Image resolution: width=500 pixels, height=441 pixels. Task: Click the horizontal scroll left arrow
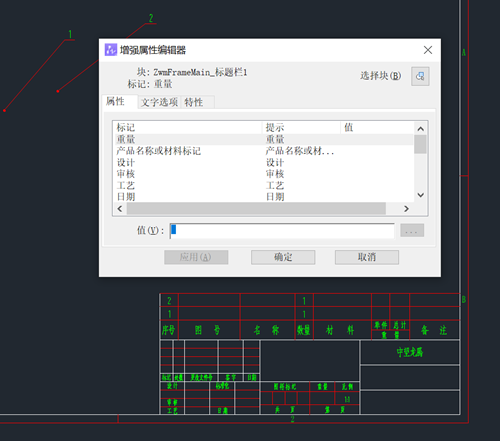click(120, 209)
